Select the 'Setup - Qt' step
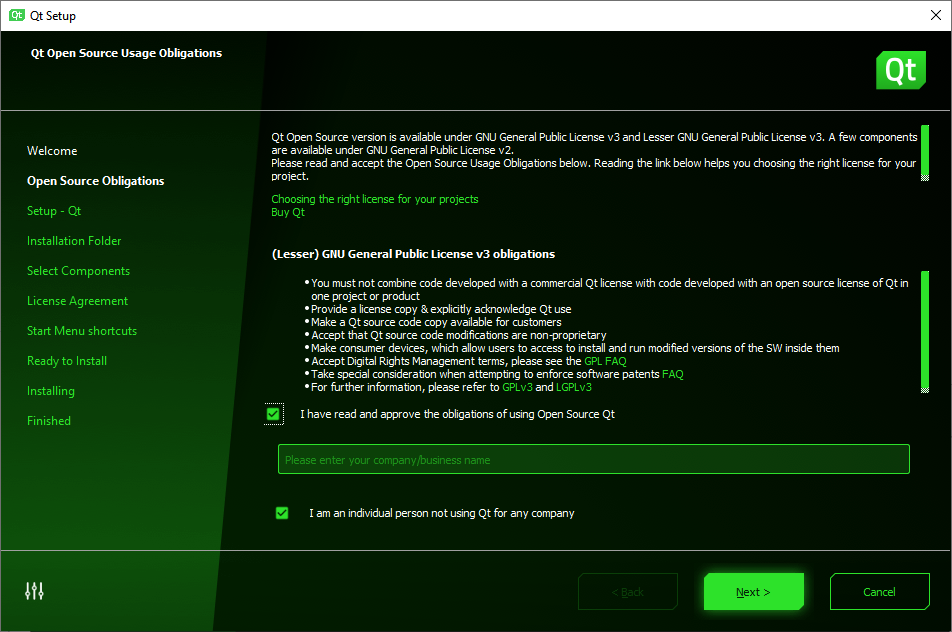This screenshot has height=632, width=952. pos(54,211)
